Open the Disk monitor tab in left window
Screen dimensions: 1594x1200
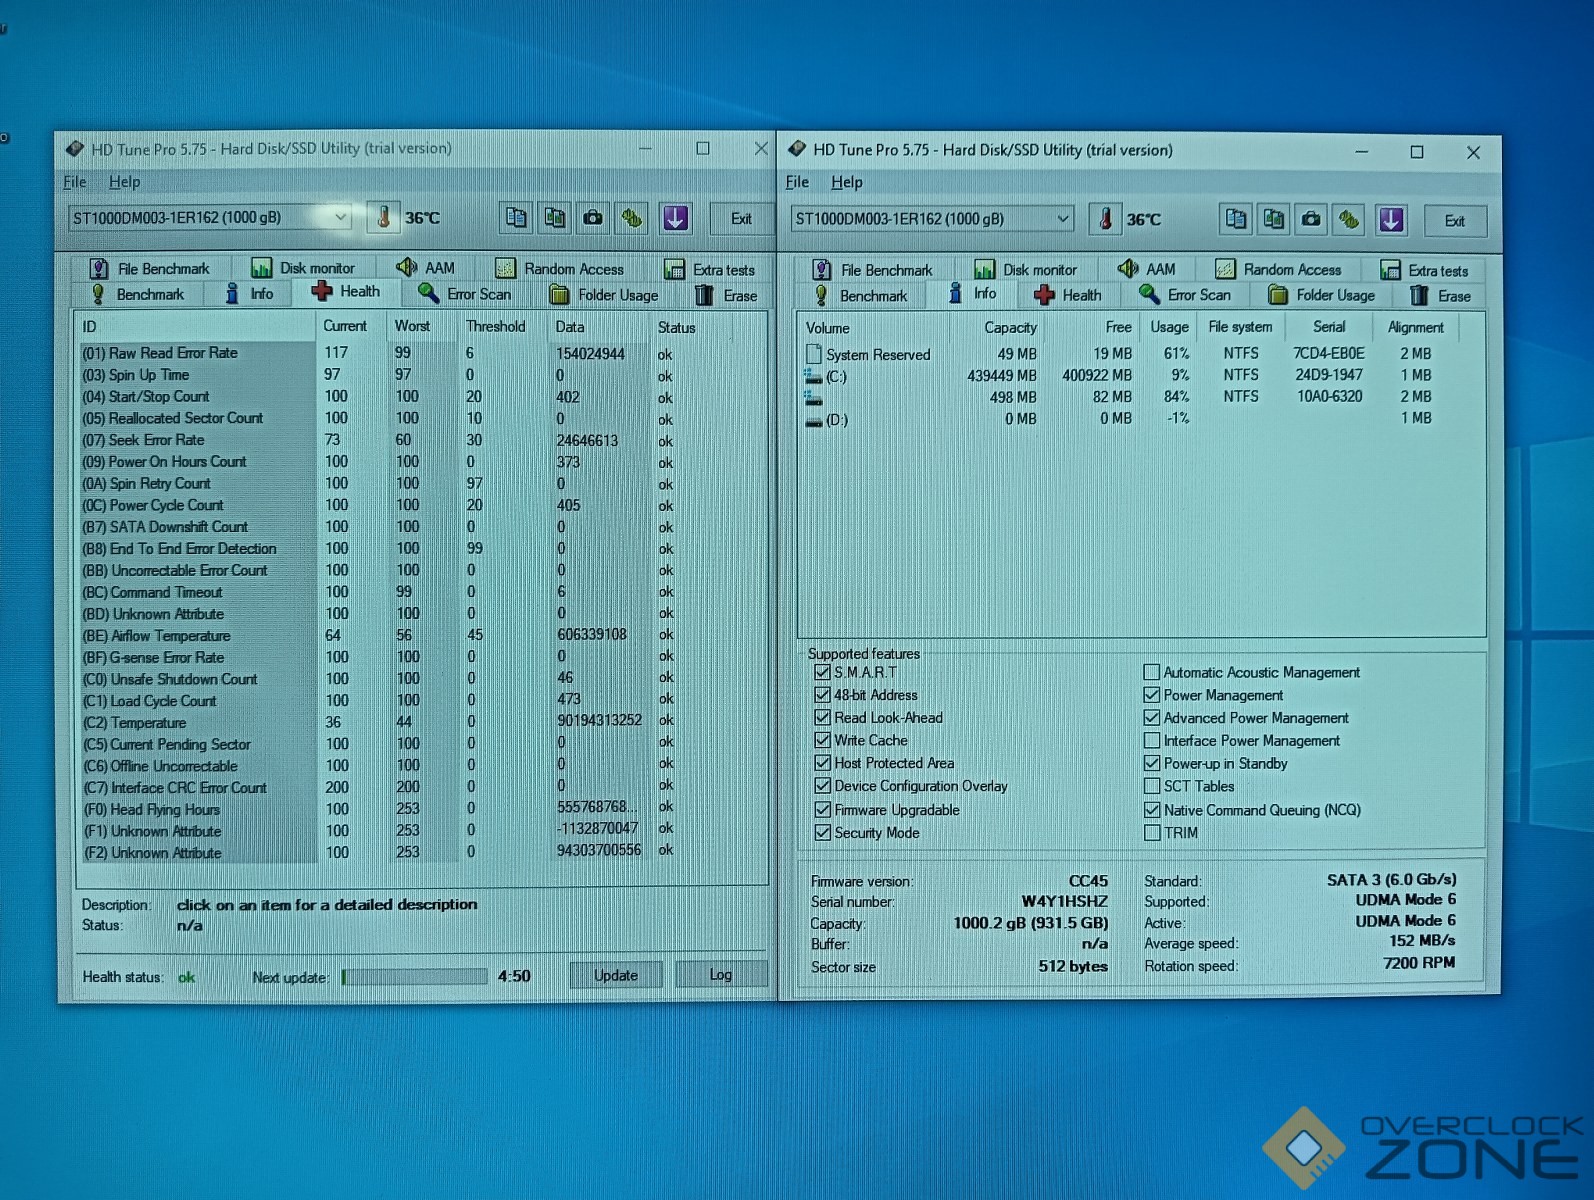(304, 268)
